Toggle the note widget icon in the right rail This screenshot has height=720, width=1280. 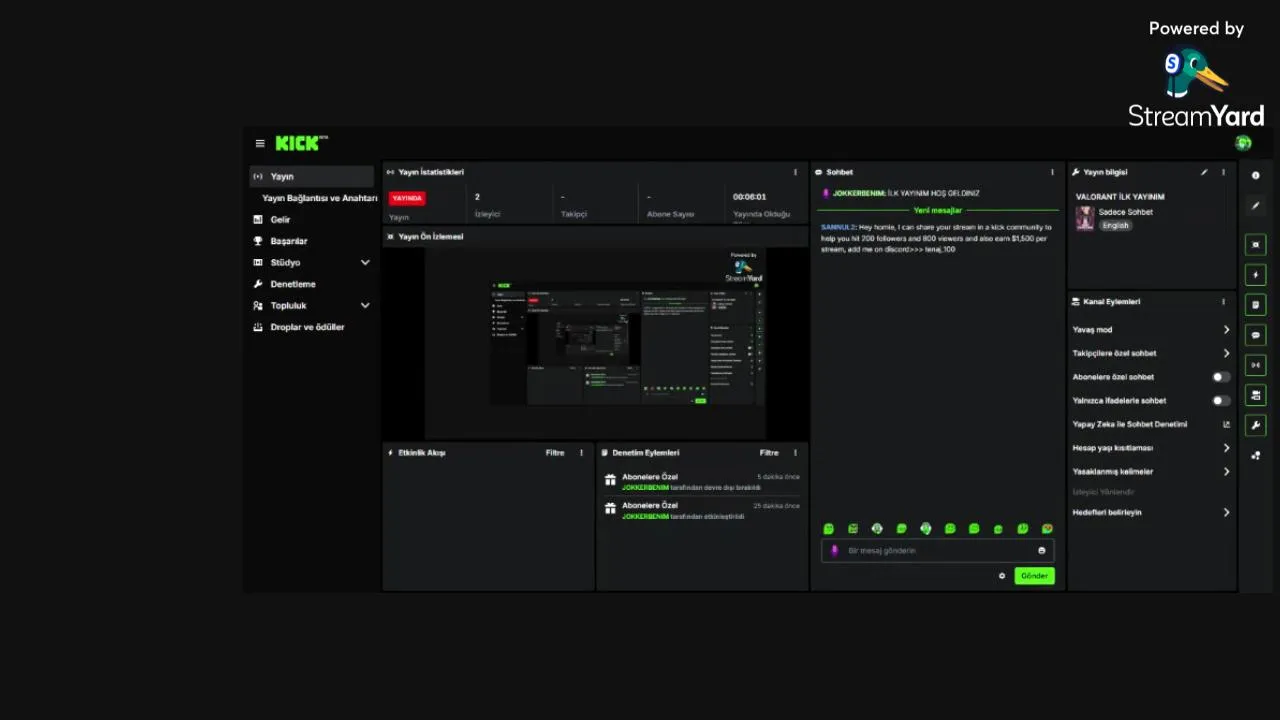click(1256, 304)
